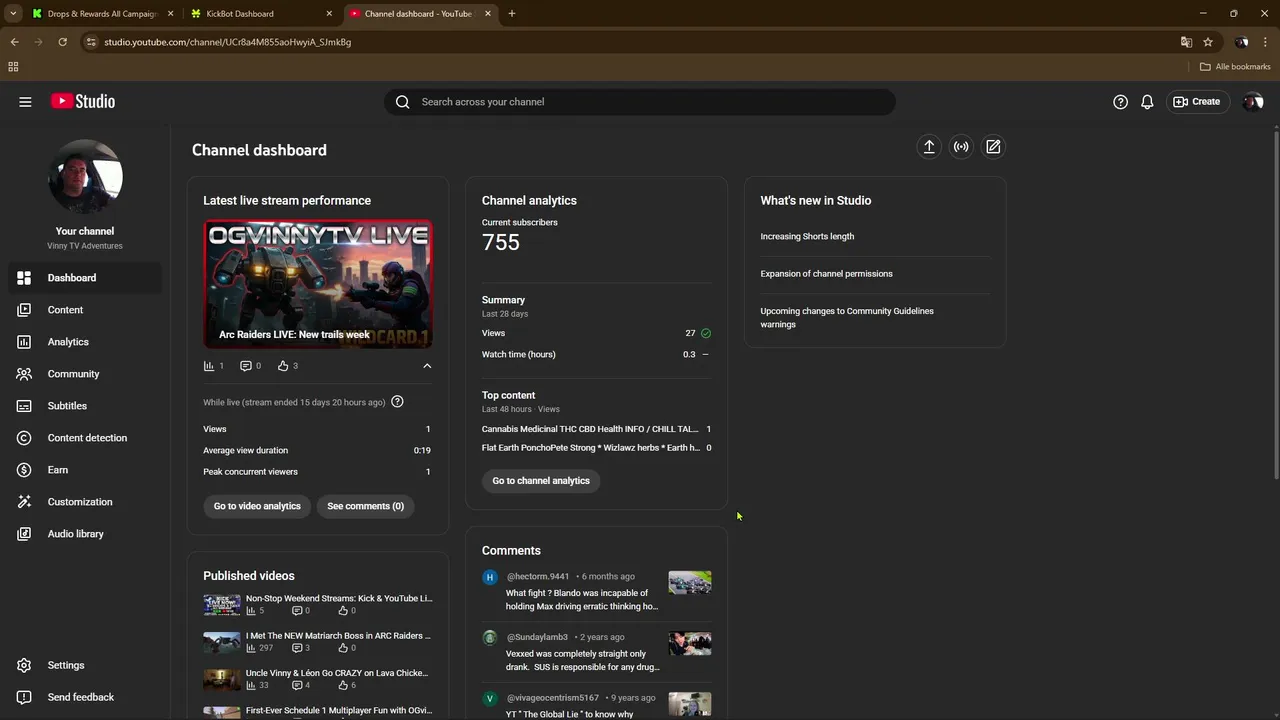The image size is (1280, 720).
Task: Click the browser address bar URL
Action: [x=228, y=42]
